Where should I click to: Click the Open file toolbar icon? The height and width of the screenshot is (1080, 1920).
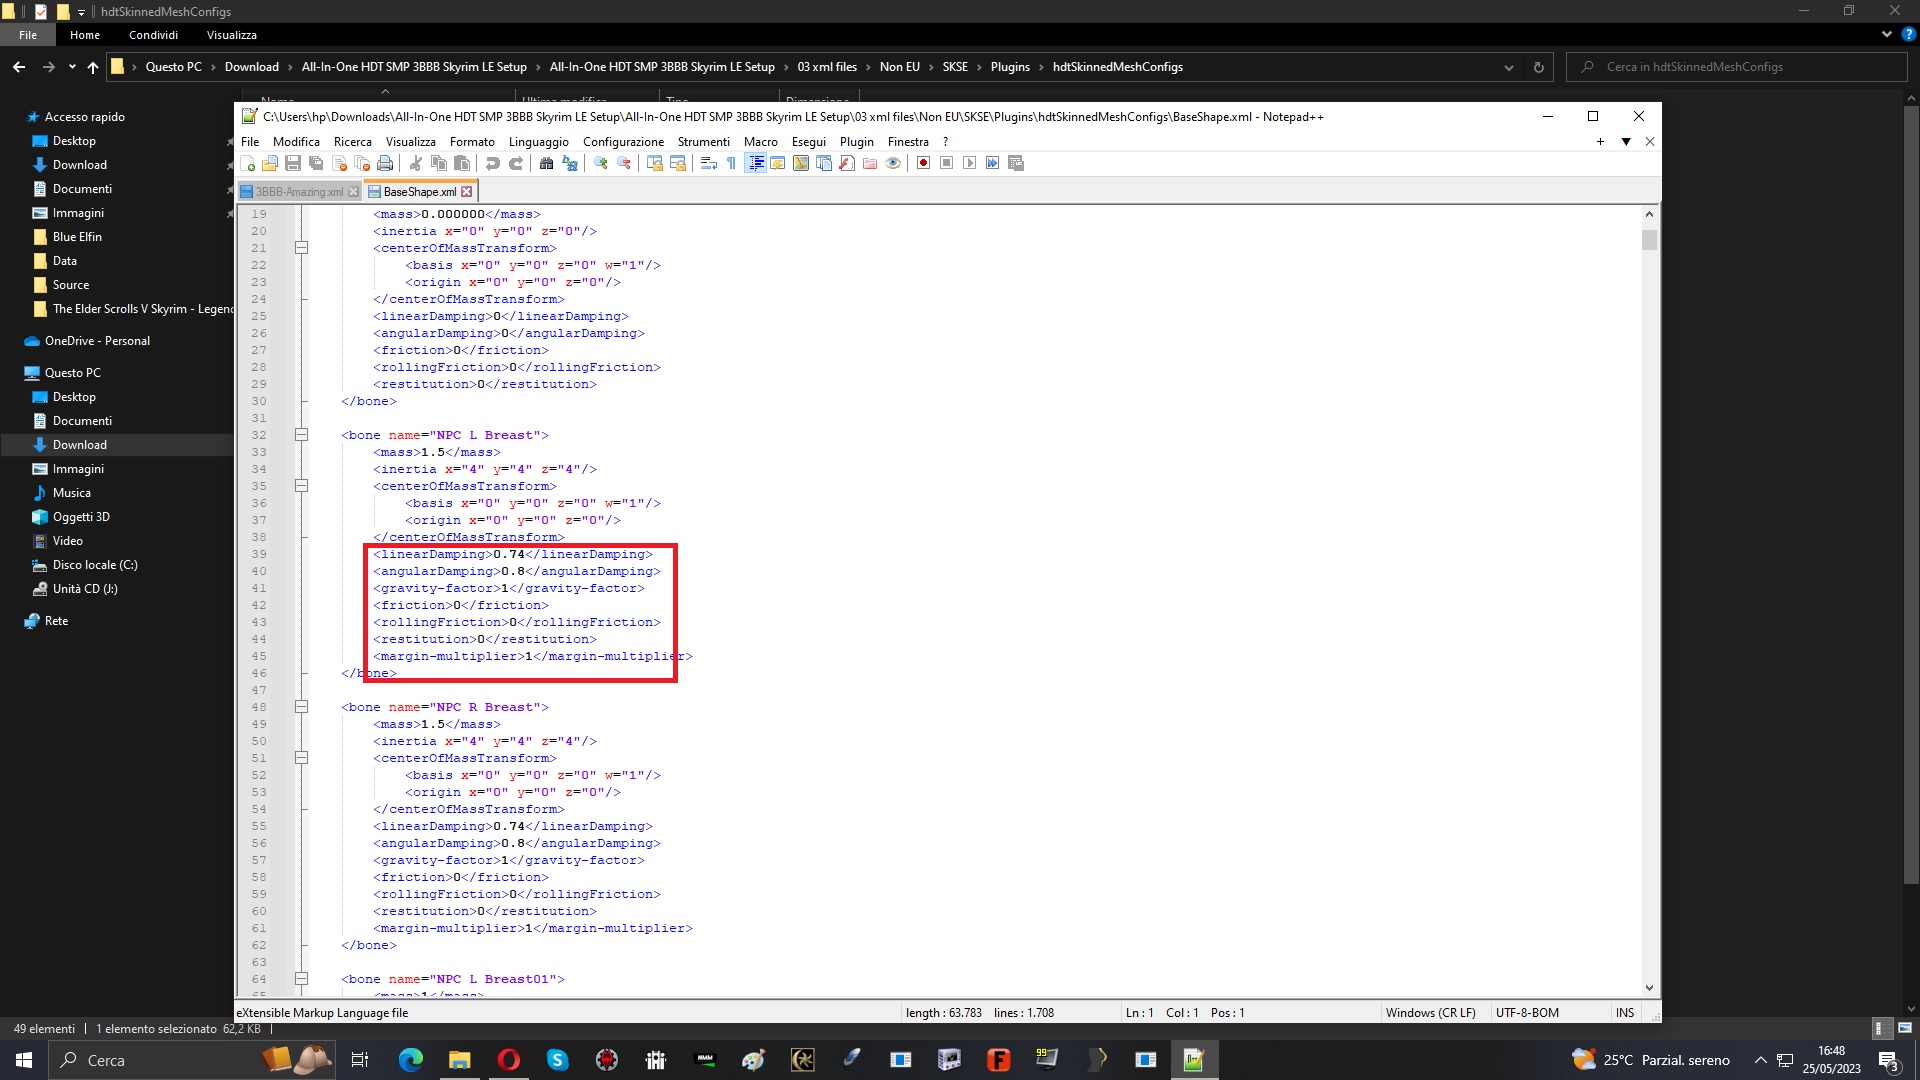(x=270, y=163)
